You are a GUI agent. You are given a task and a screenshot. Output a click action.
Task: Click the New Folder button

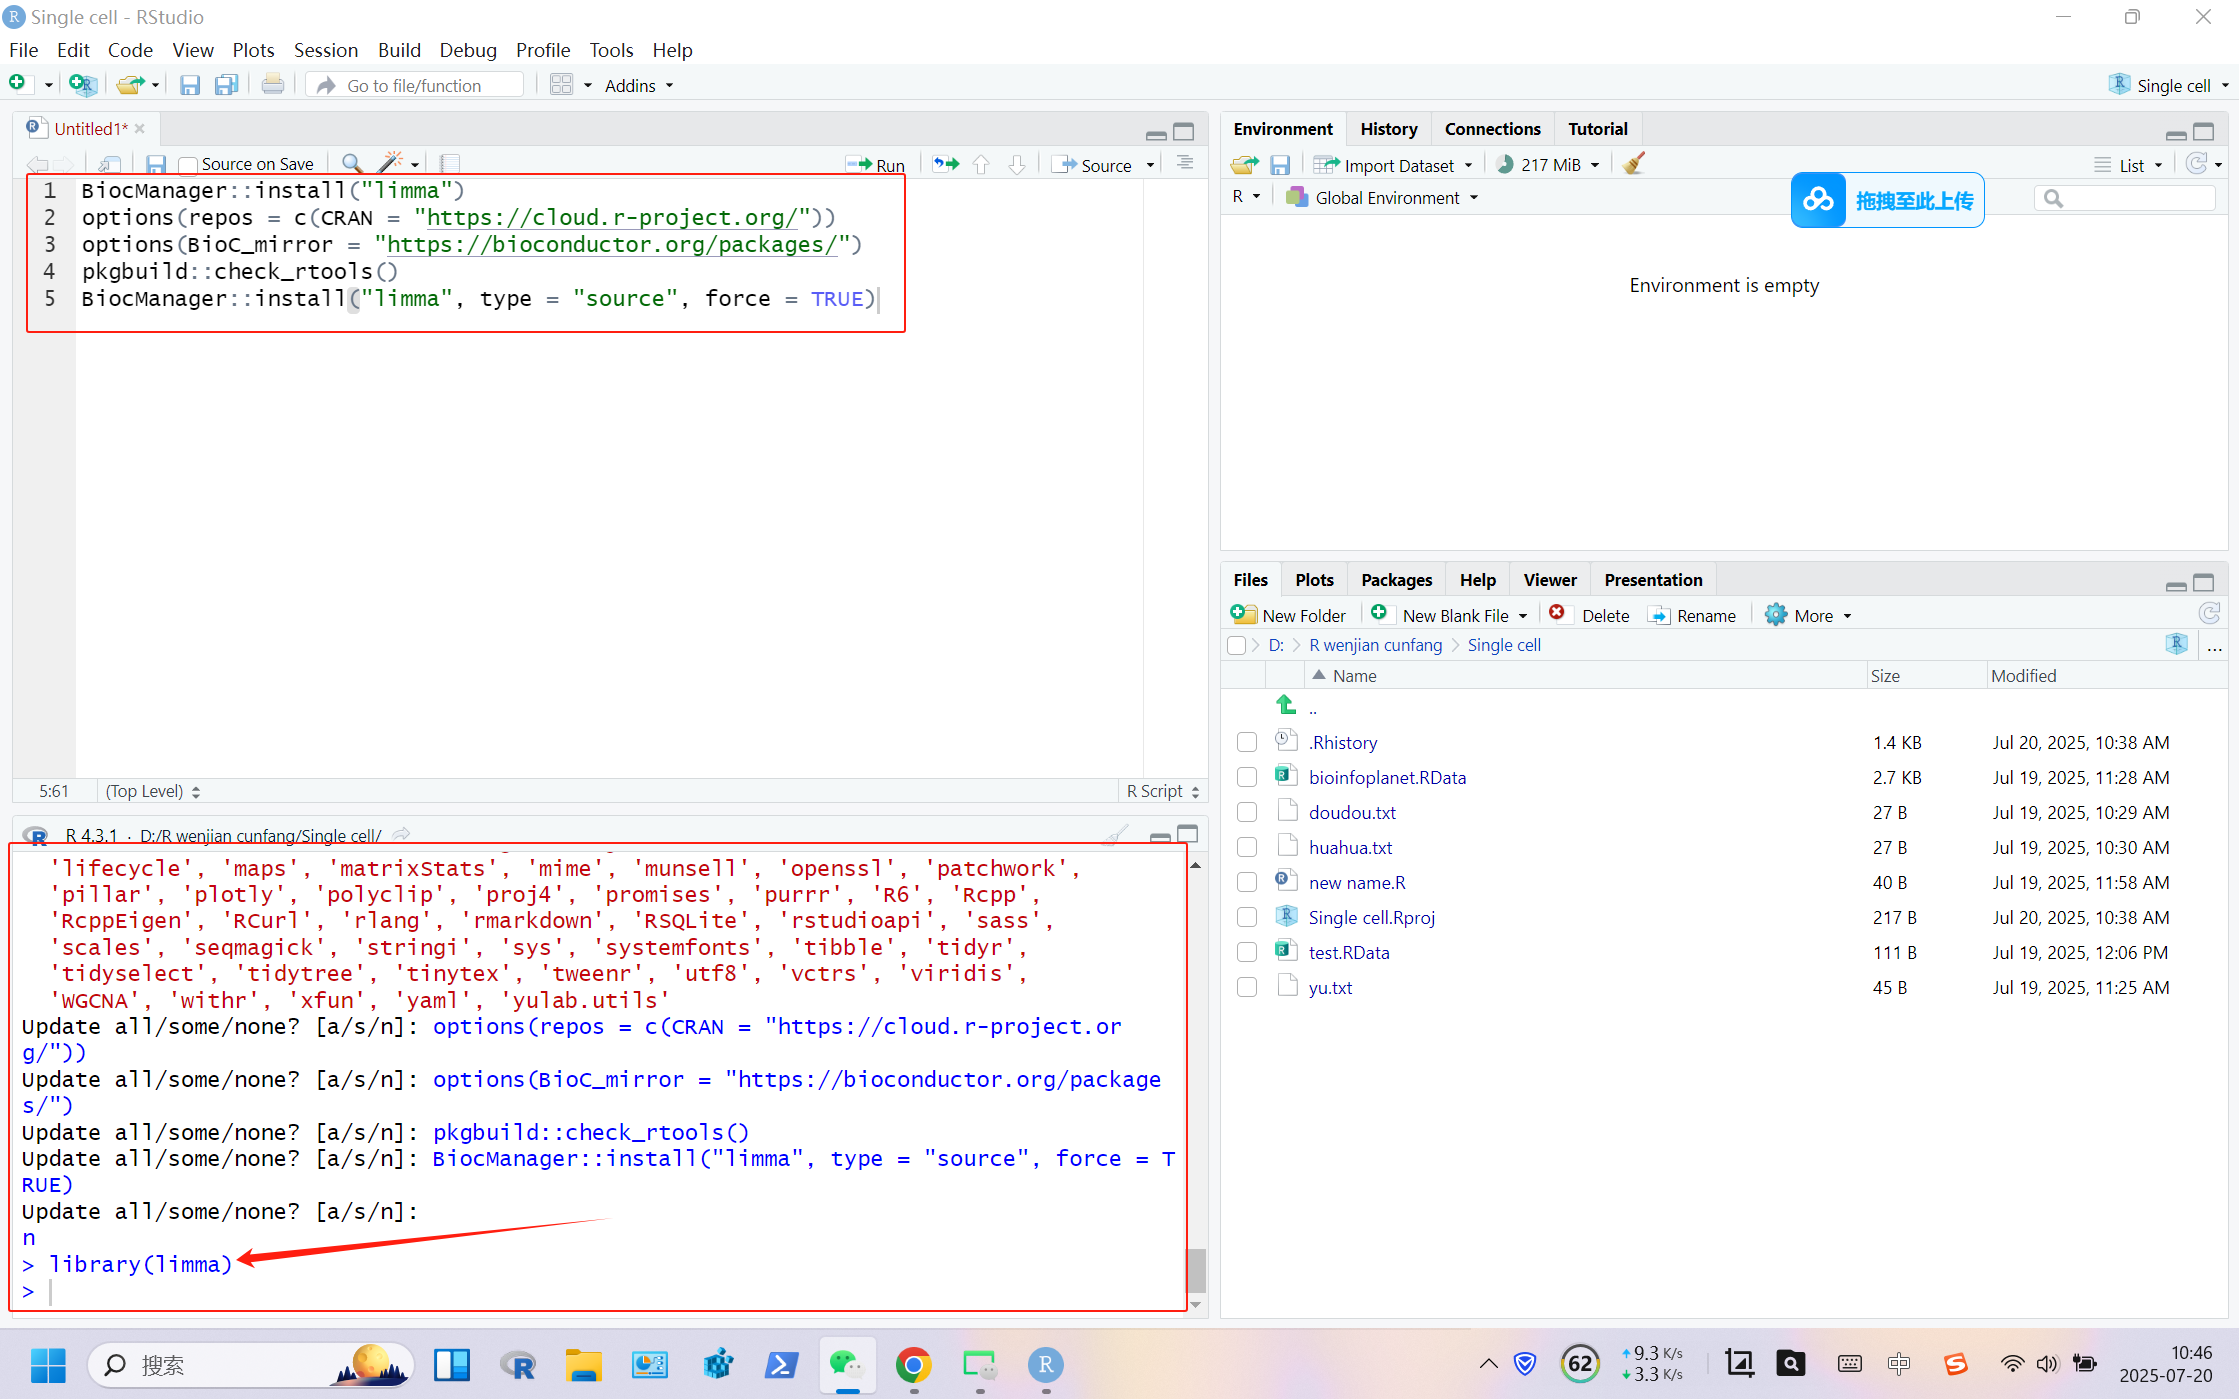click(x=1289, y=616)
